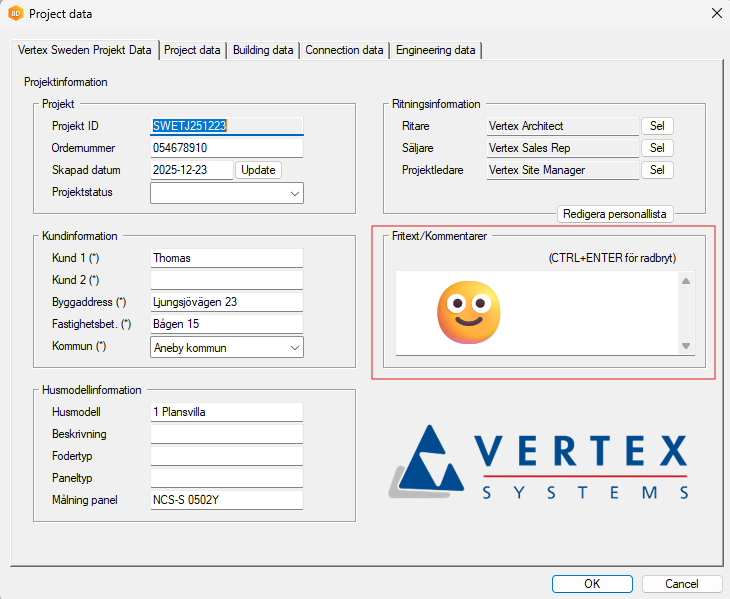Click the Byggaddress input field
The height and width of the screenshot is (599, 730).
pyautogui.click(x=226, y=302)
